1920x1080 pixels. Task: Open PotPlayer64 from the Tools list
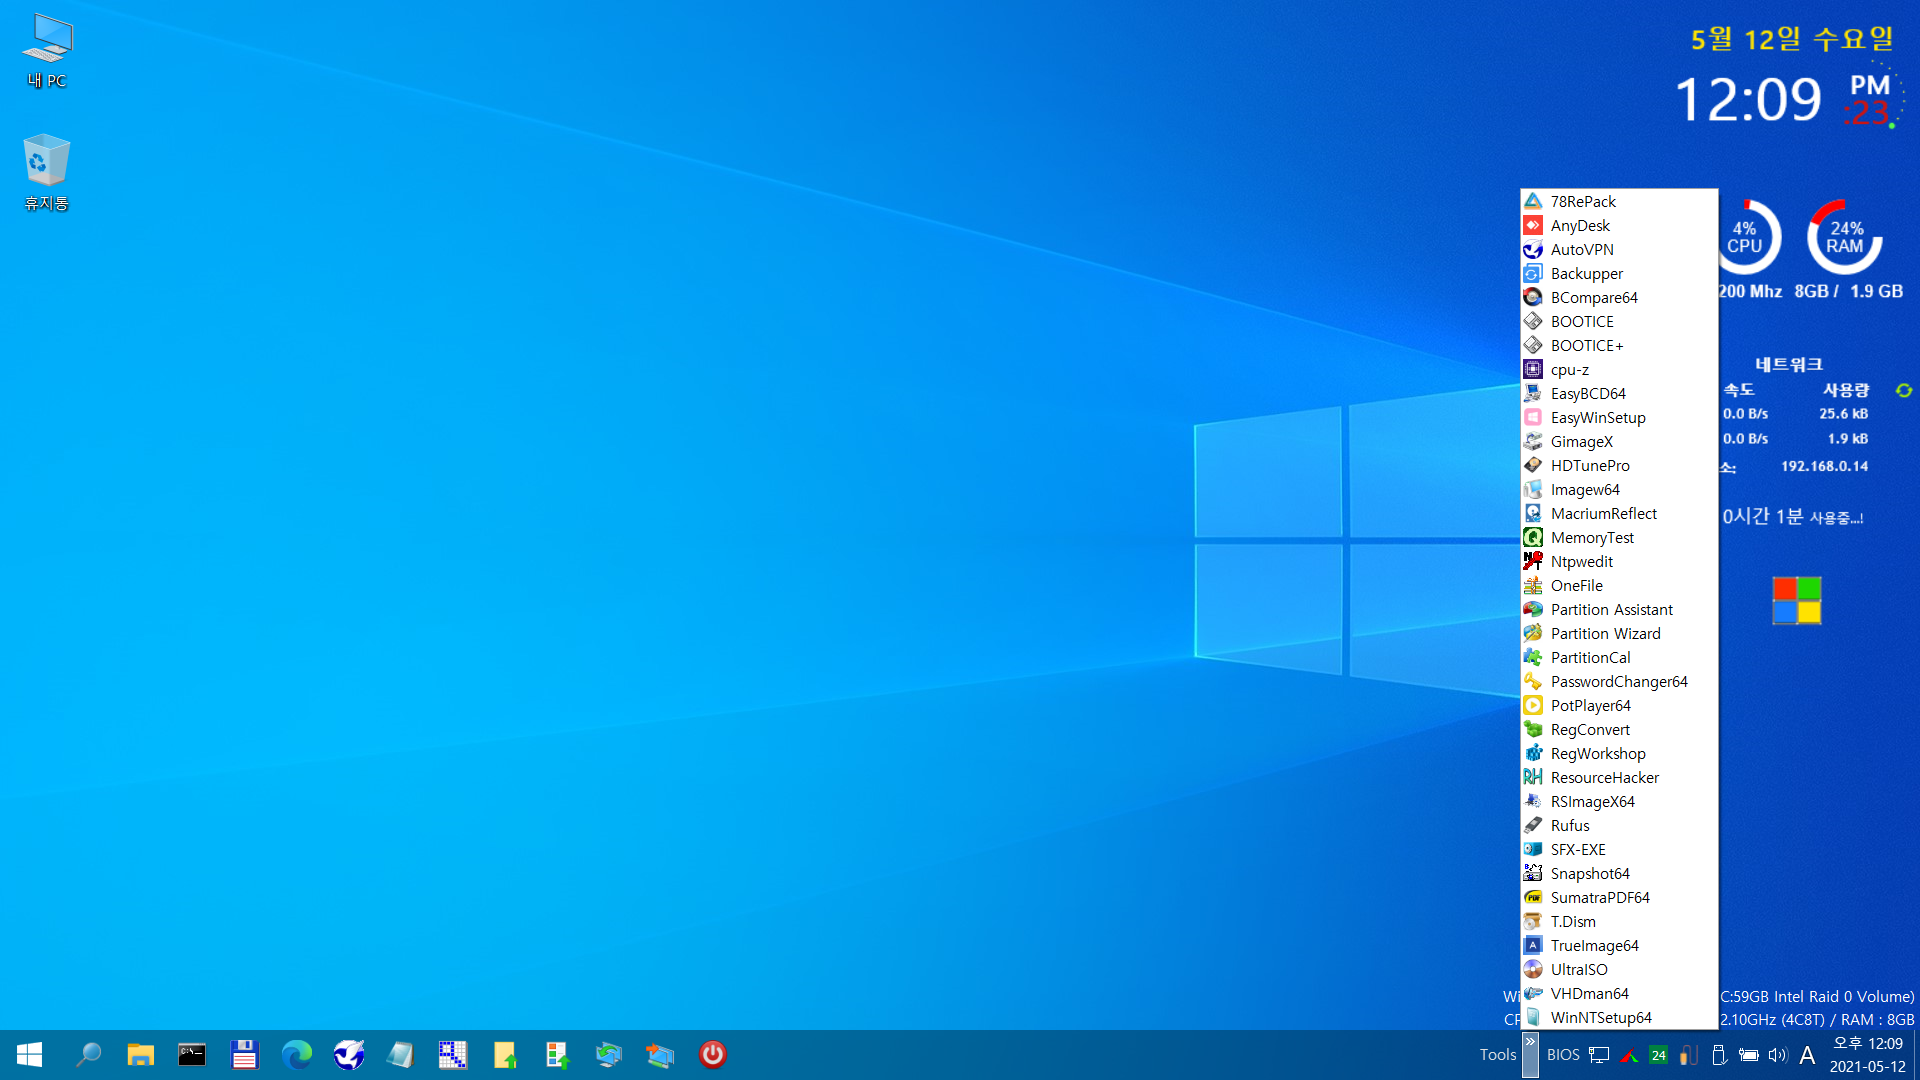[1619, 705]
